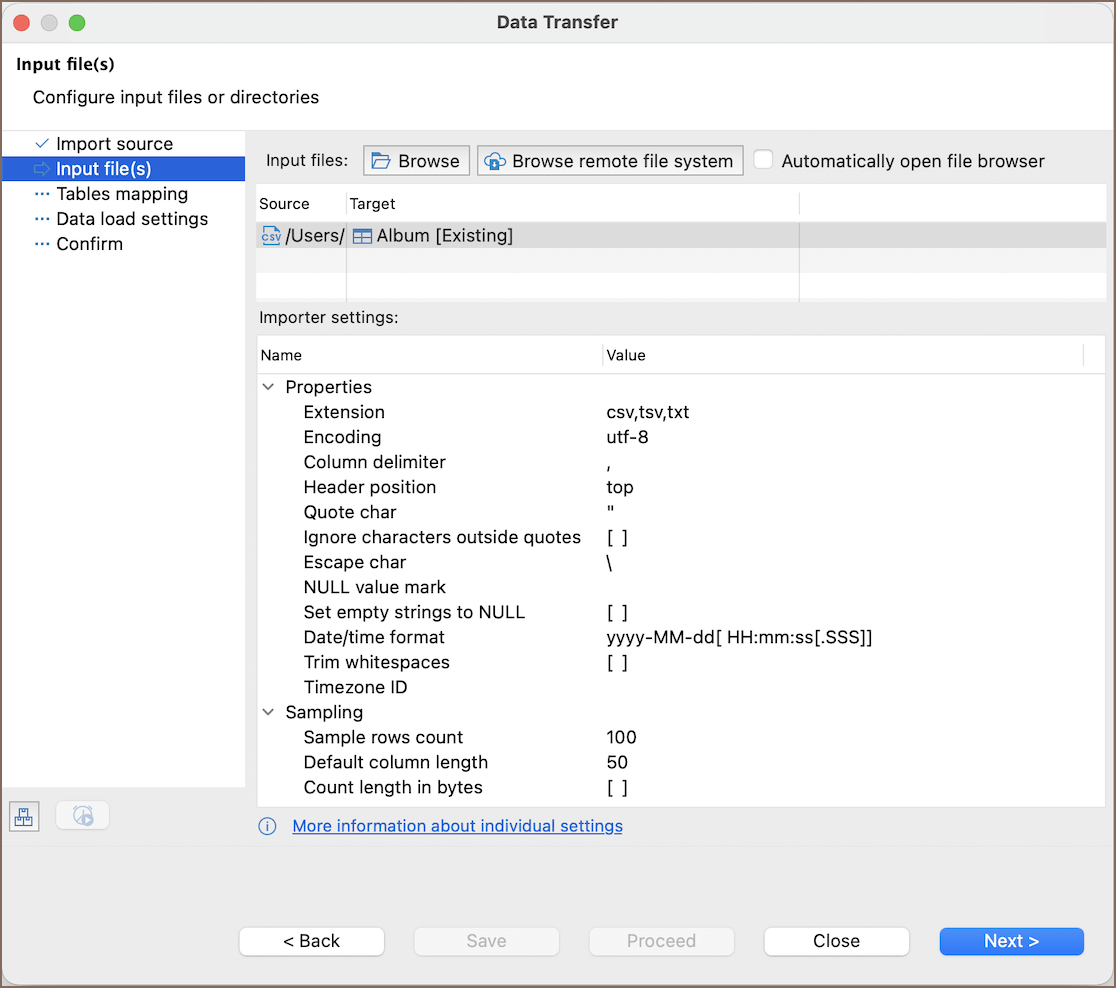Click the folder icon on Browse button
This screenshot has width=1116, height=988.
(x=381, y=161)
